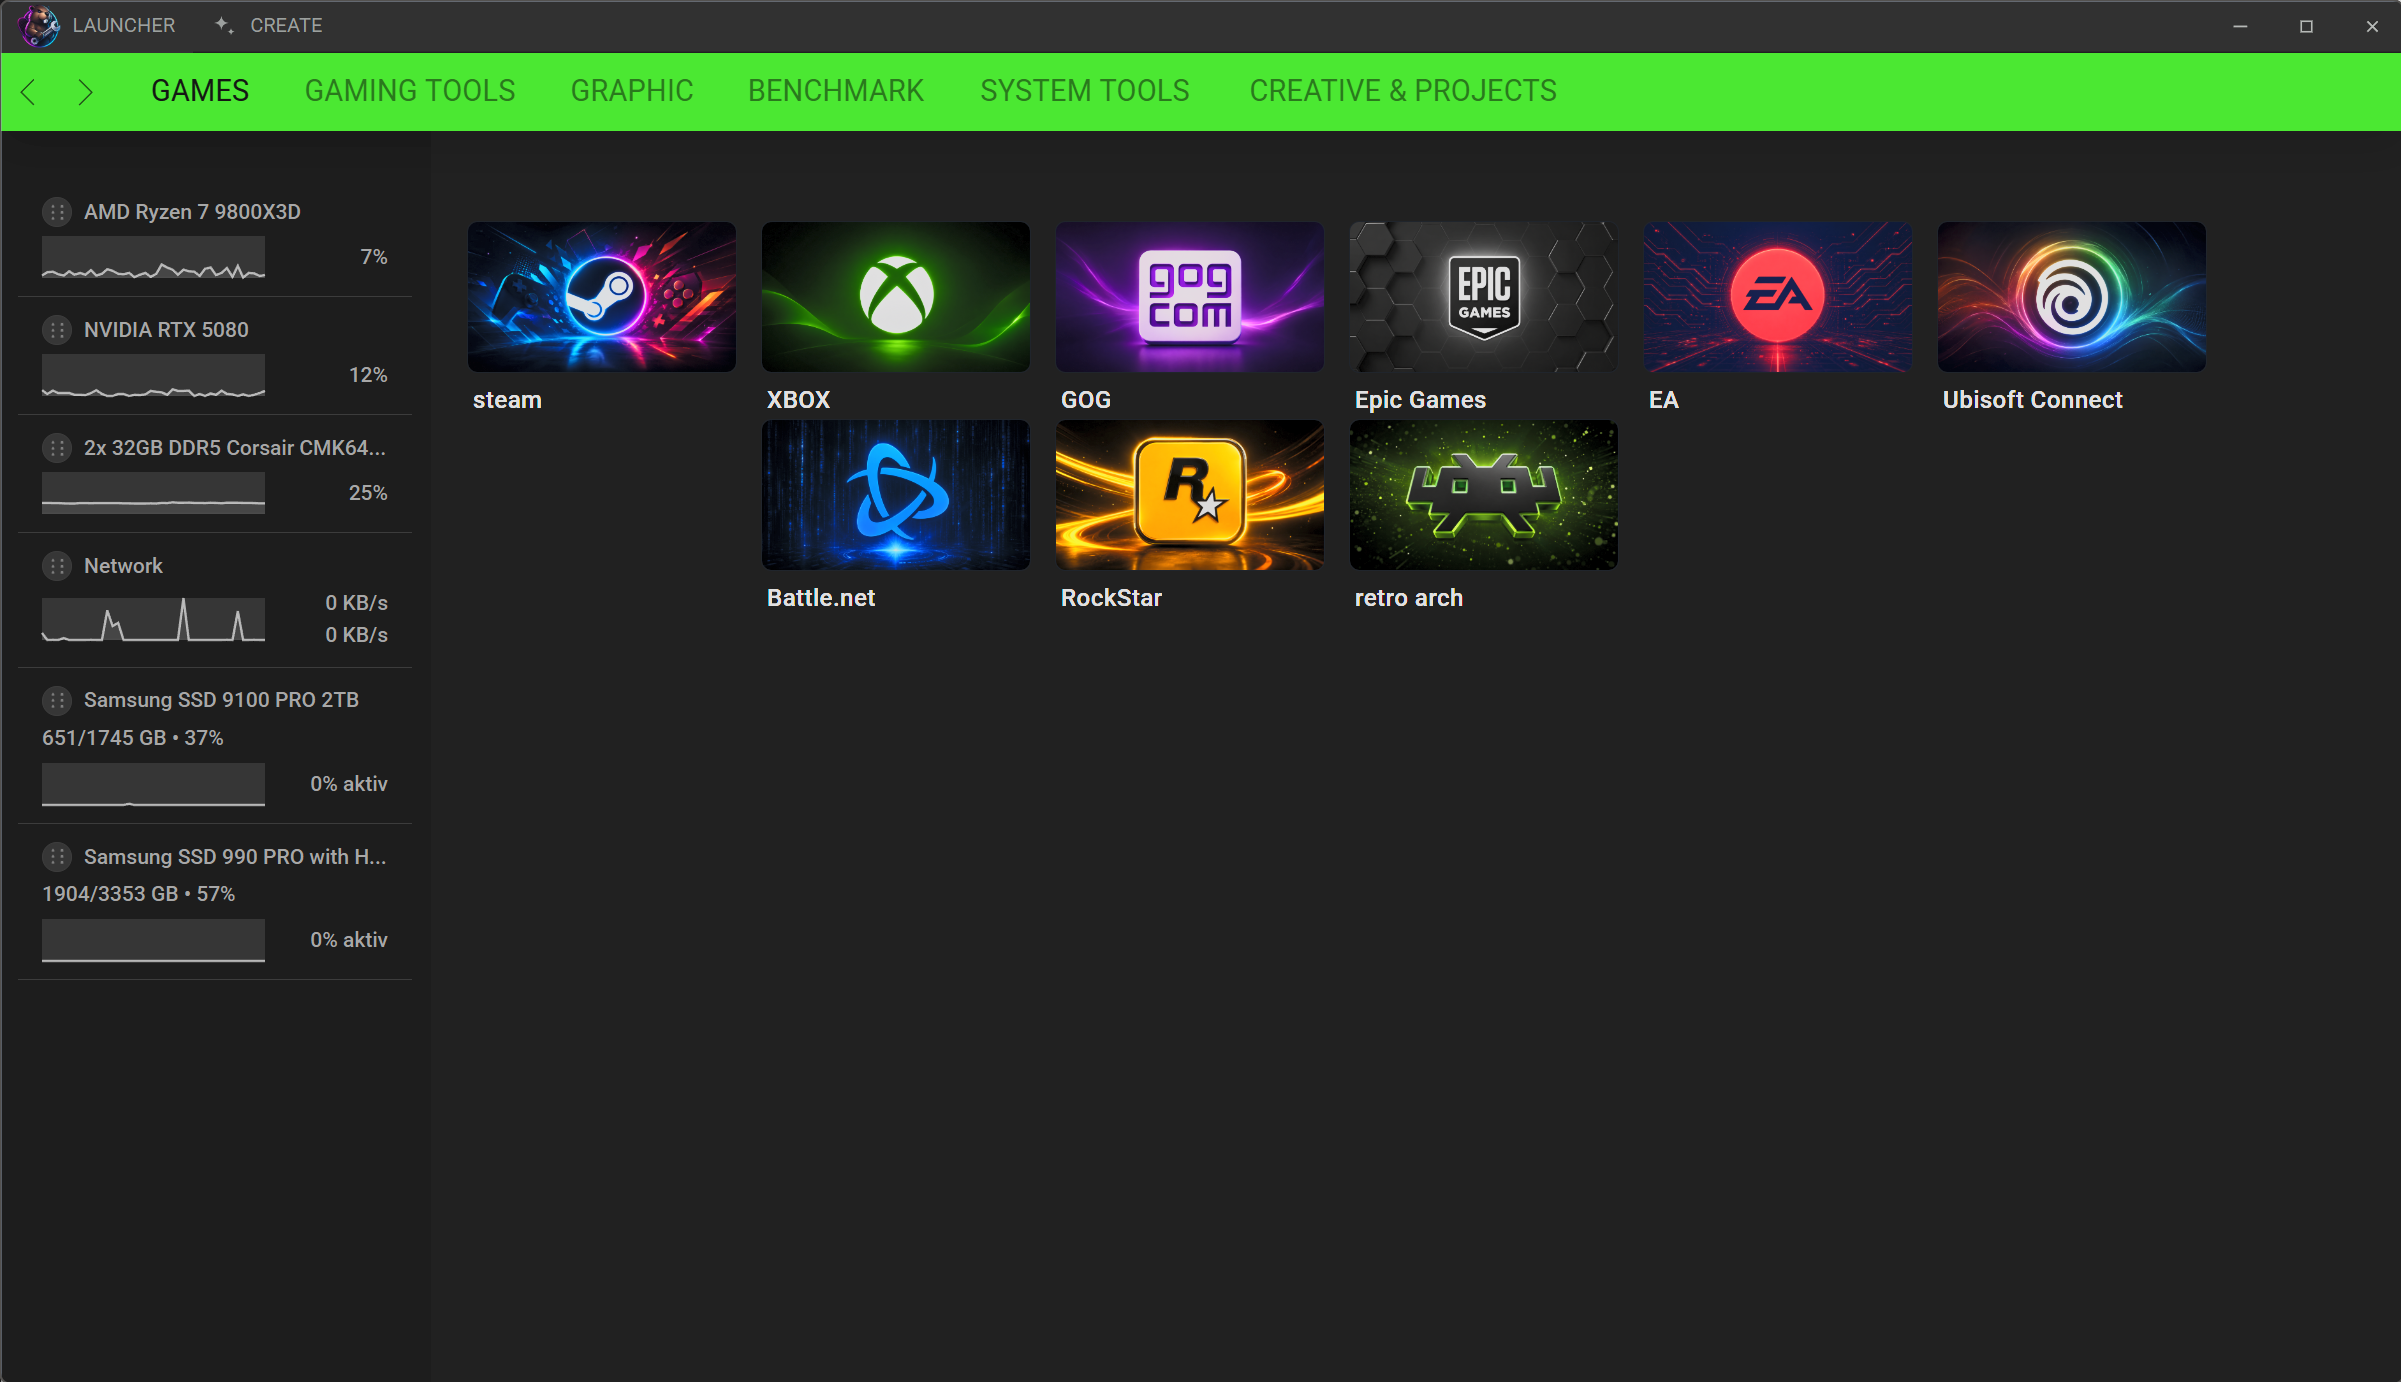Click the 'GOG' label text

click(x=1086, y=400)
